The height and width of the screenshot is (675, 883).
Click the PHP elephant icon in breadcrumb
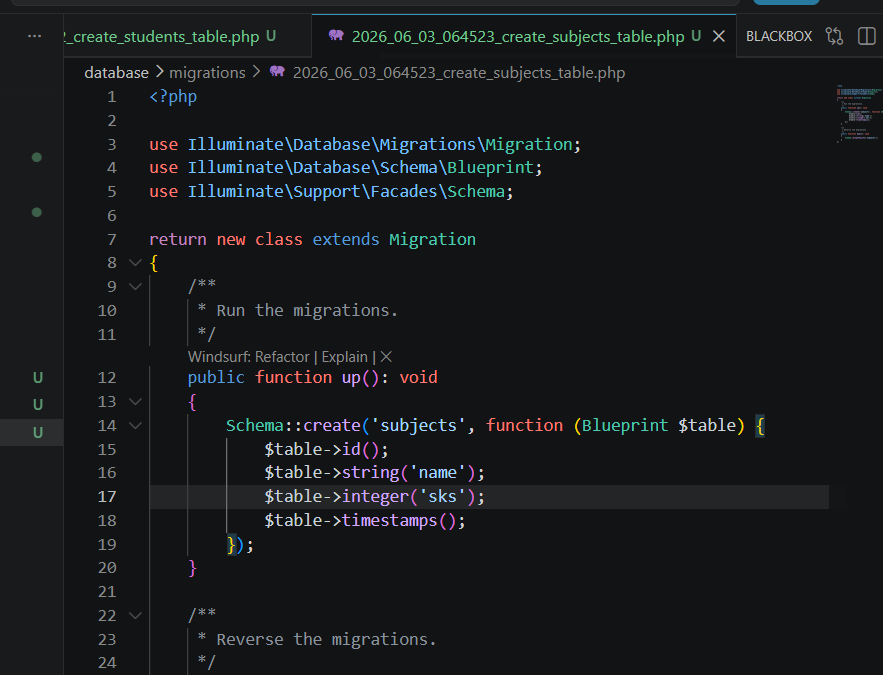click(x=277, y=71)
